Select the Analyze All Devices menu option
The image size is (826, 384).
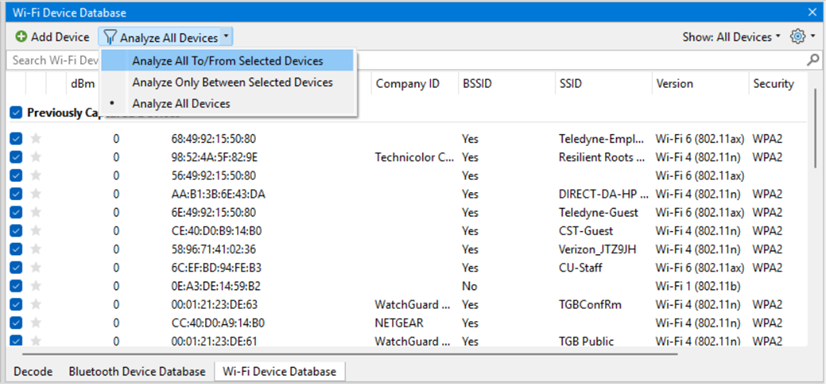[228, 104]
